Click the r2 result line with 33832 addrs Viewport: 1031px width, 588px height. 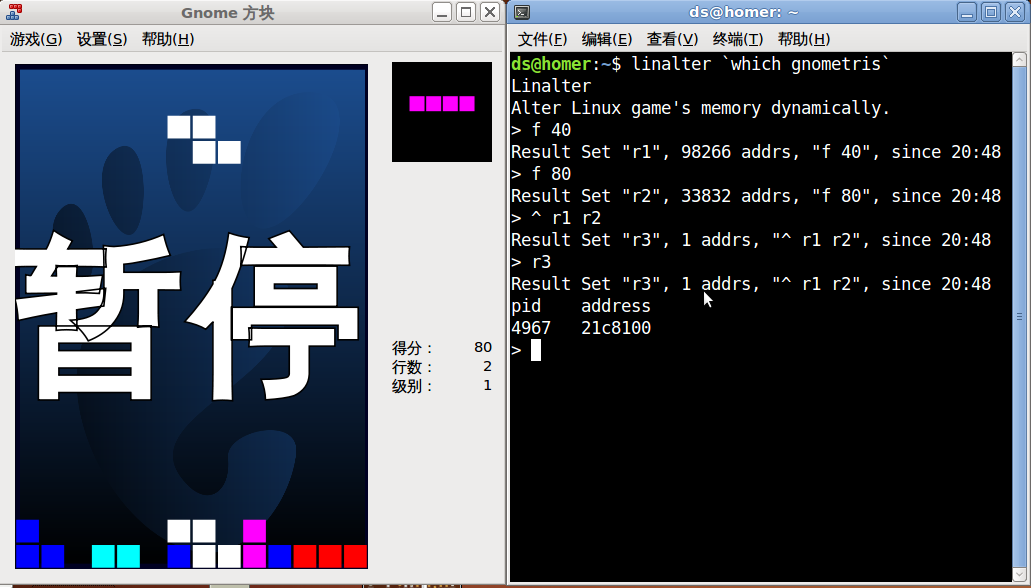(x=756, y=196)
